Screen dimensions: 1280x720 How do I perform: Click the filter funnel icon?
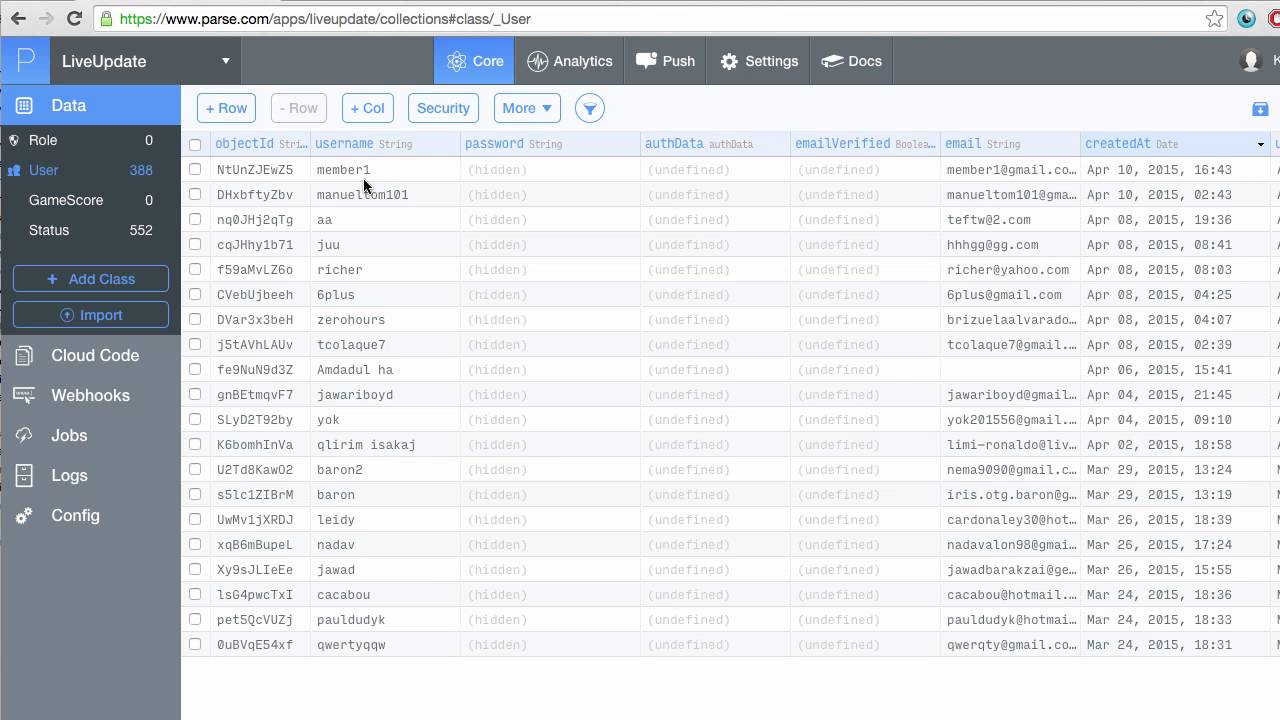tap(590, 108)
